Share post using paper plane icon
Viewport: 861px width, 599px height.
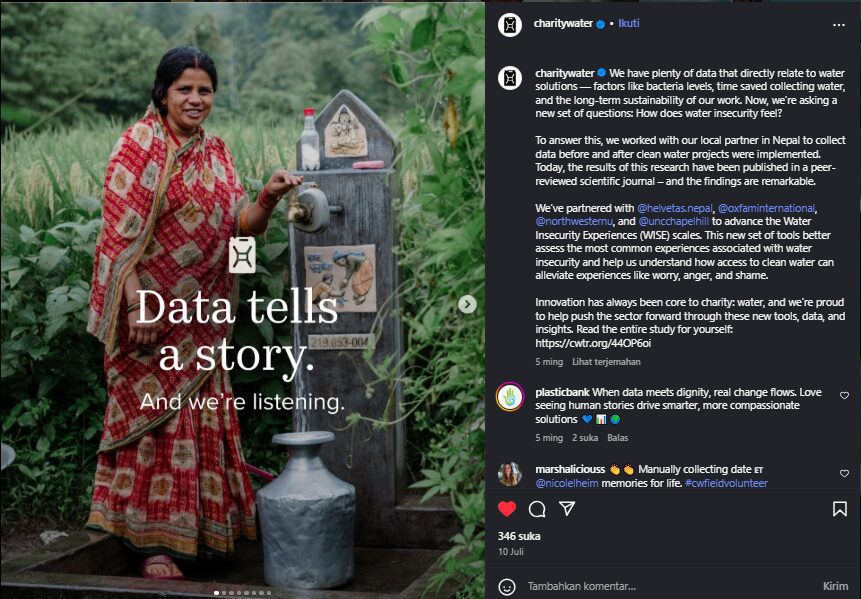coord(567,509)
